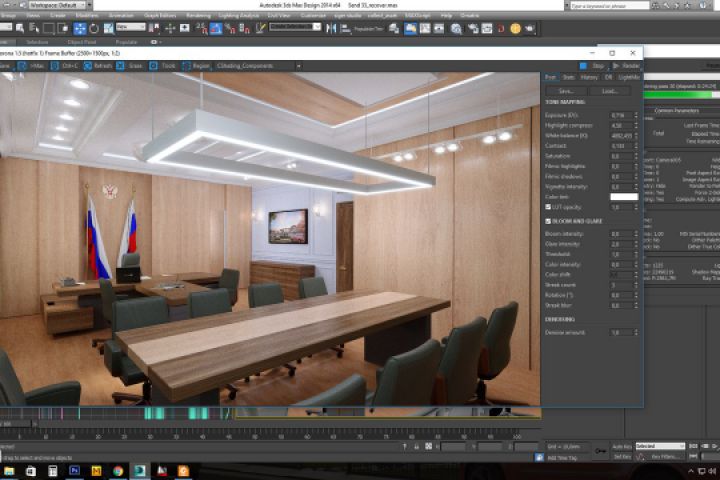Click the Denoise amount stepper arrows
Screen dimensions: 720x480
(x=636, y=332)
